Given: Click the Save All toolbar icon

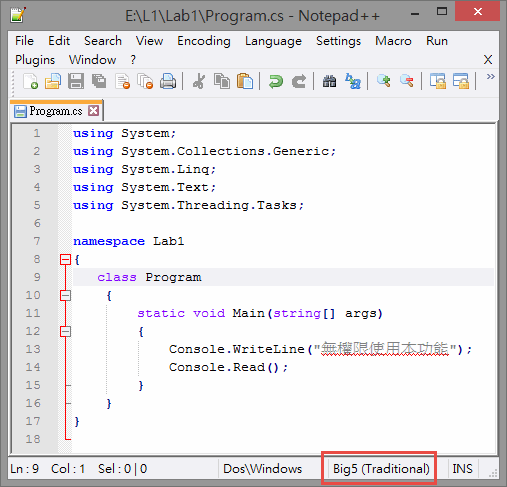Looking at the screenshot, I should click(99, 81).
